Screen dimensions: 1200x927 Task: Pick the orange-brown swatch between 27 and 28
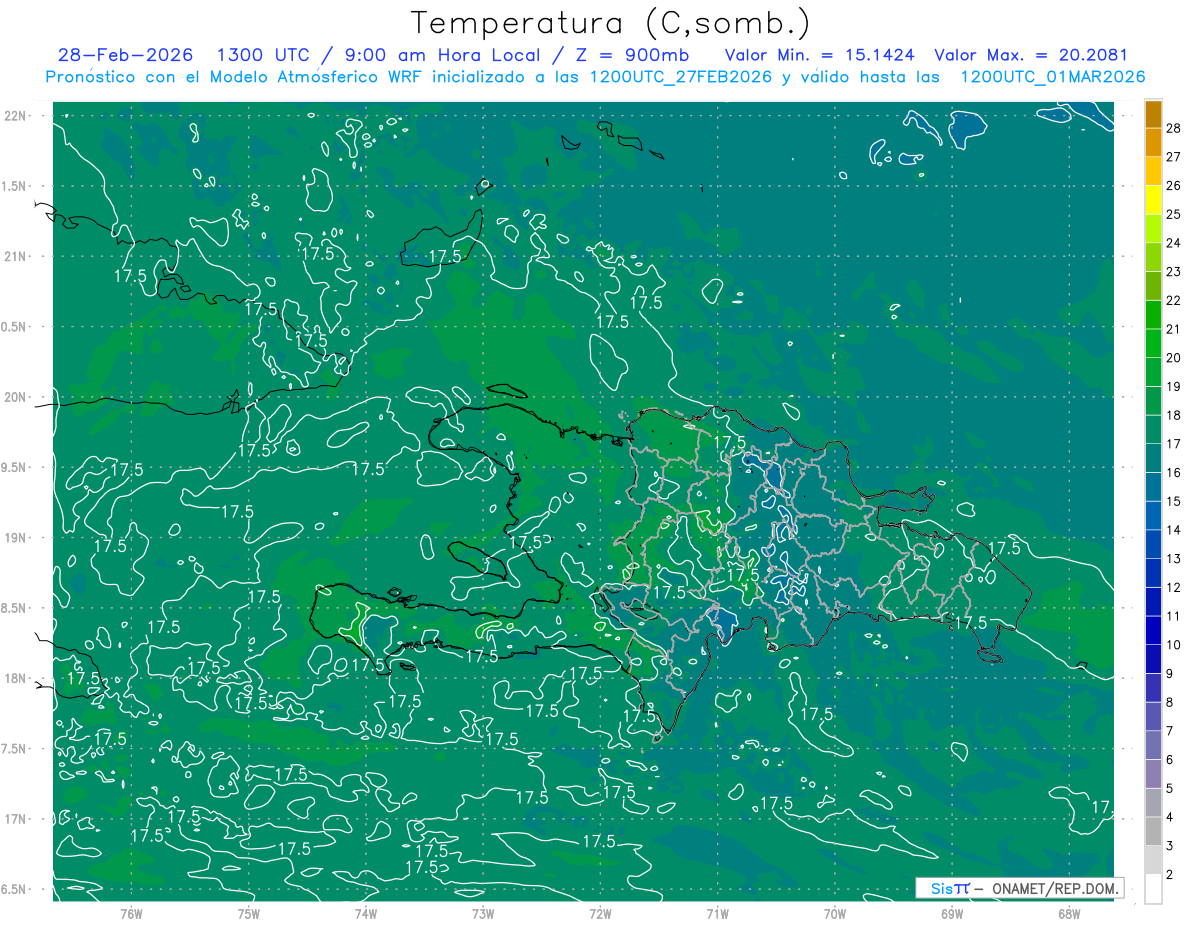point(1153,142)
